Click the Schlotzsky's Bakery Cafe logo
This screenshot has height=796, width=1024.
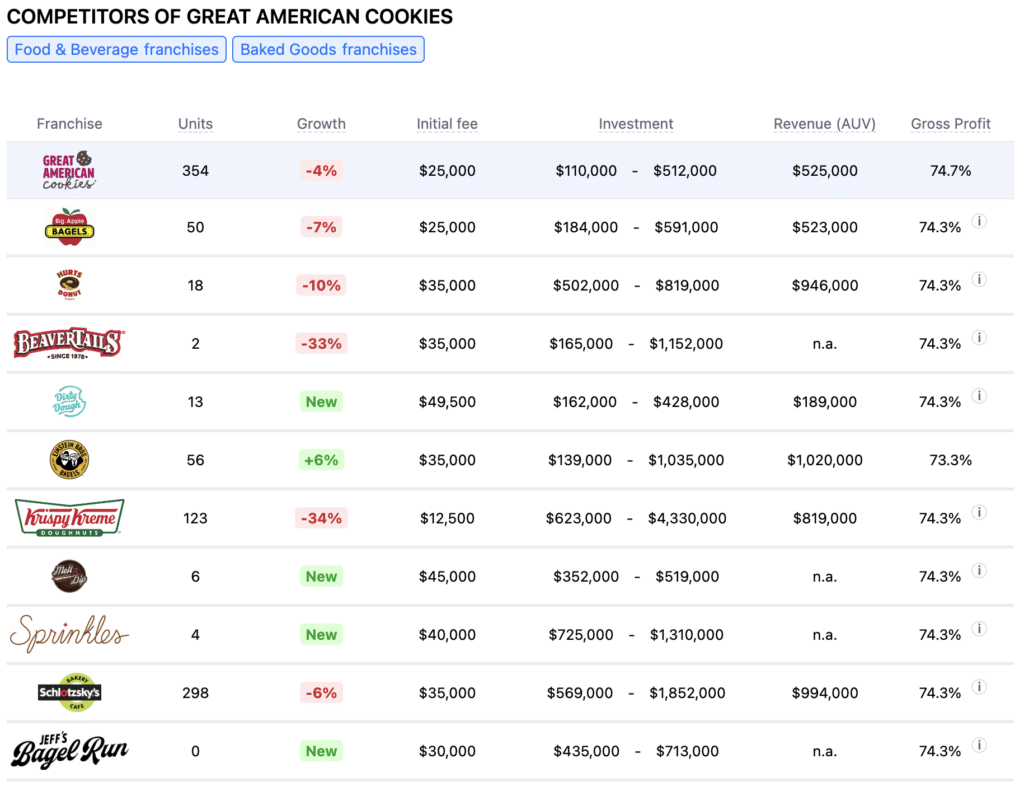(69, 692)
